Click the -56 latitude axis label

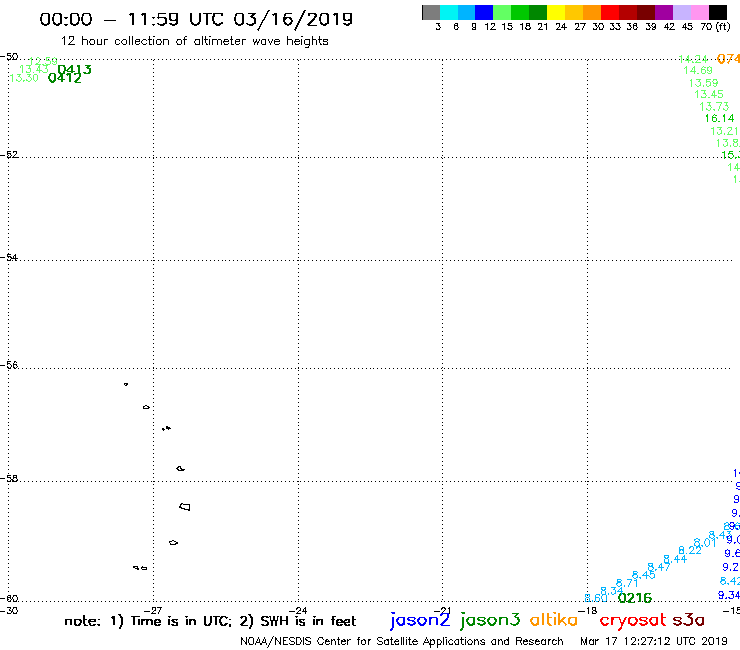pyautogui.click(x=9, y=365)
